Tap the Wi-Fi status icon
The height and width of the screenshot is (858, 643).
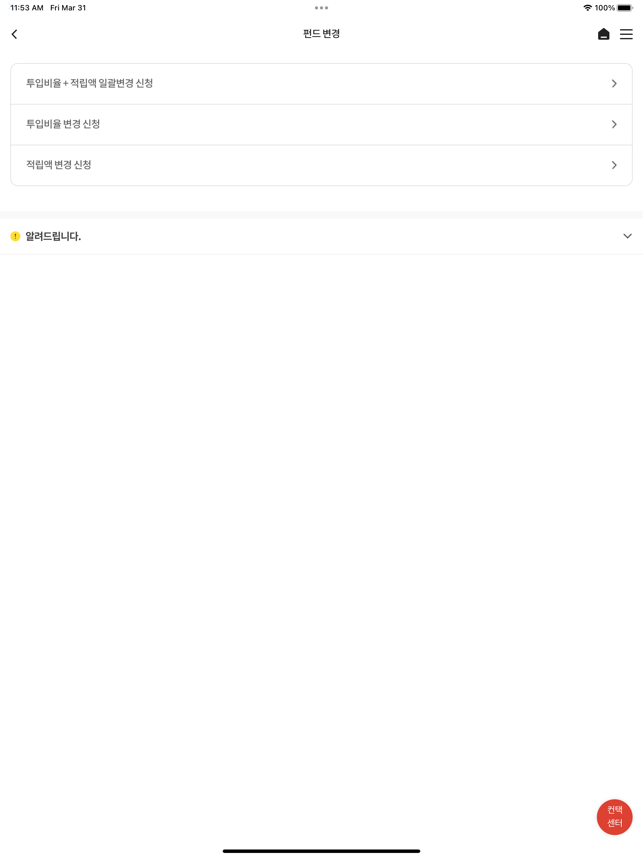click(x=587, y=8)
